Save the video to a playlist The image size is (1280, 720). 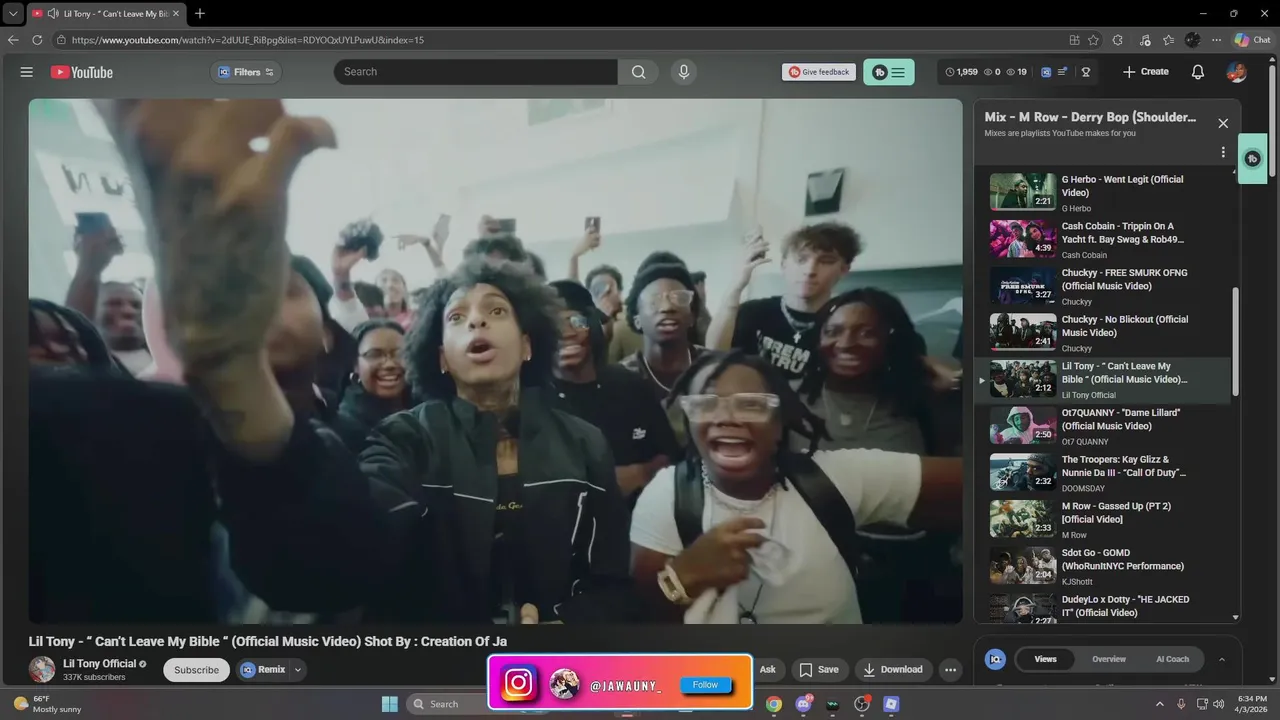818,670
